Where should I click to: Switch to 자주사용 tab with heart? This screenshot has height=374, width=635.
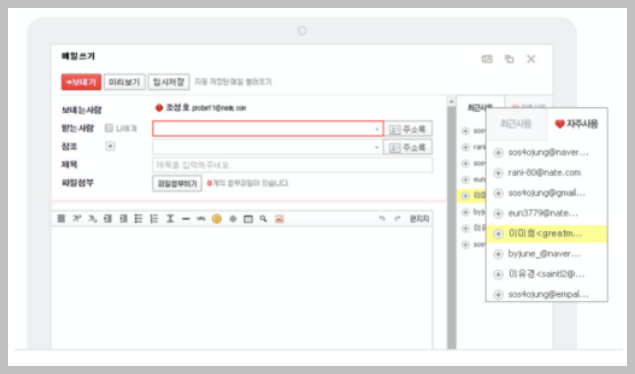click(x=576, y=123)
